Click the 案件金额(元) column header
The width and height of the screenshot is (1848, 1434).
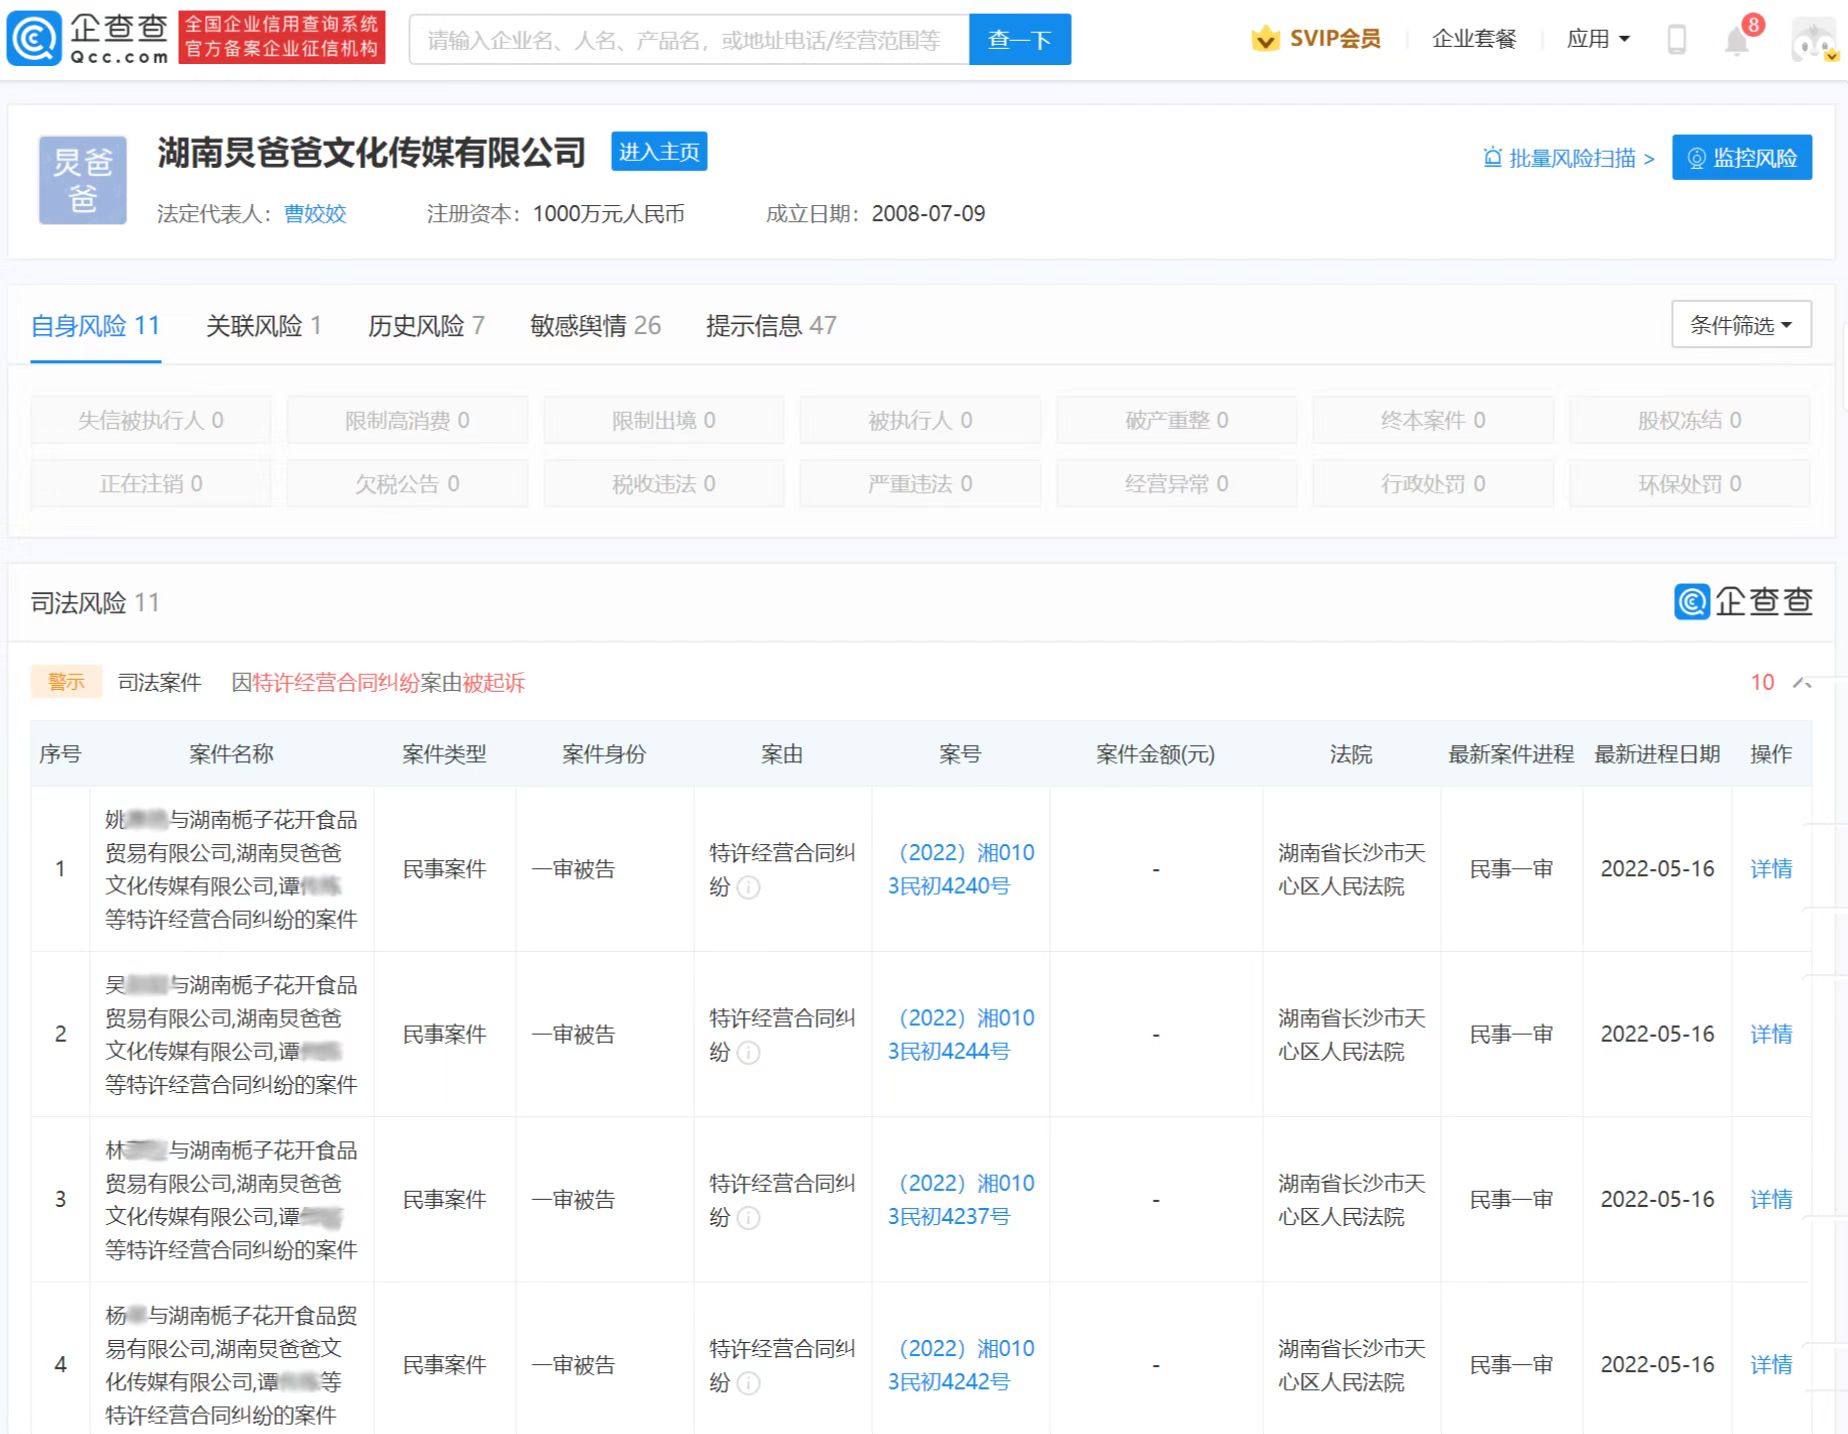coord(1155,754)
